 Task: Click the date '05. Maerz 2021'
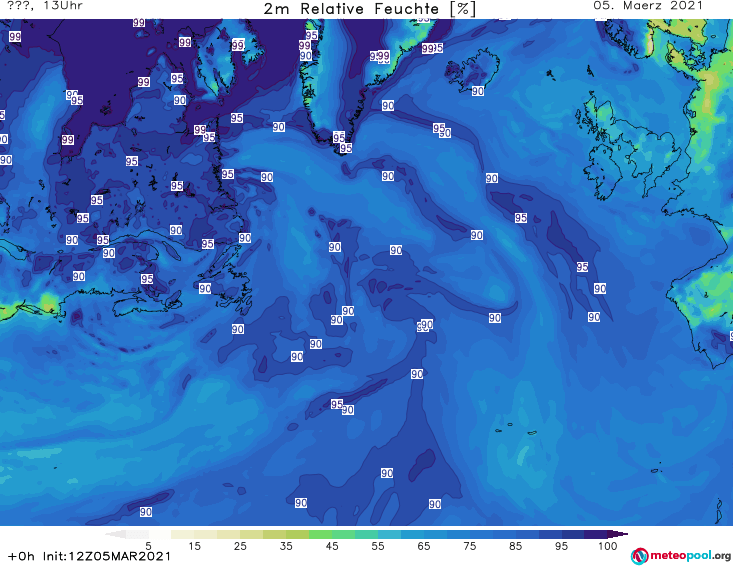pyautogui.click(x=648, y=6)
